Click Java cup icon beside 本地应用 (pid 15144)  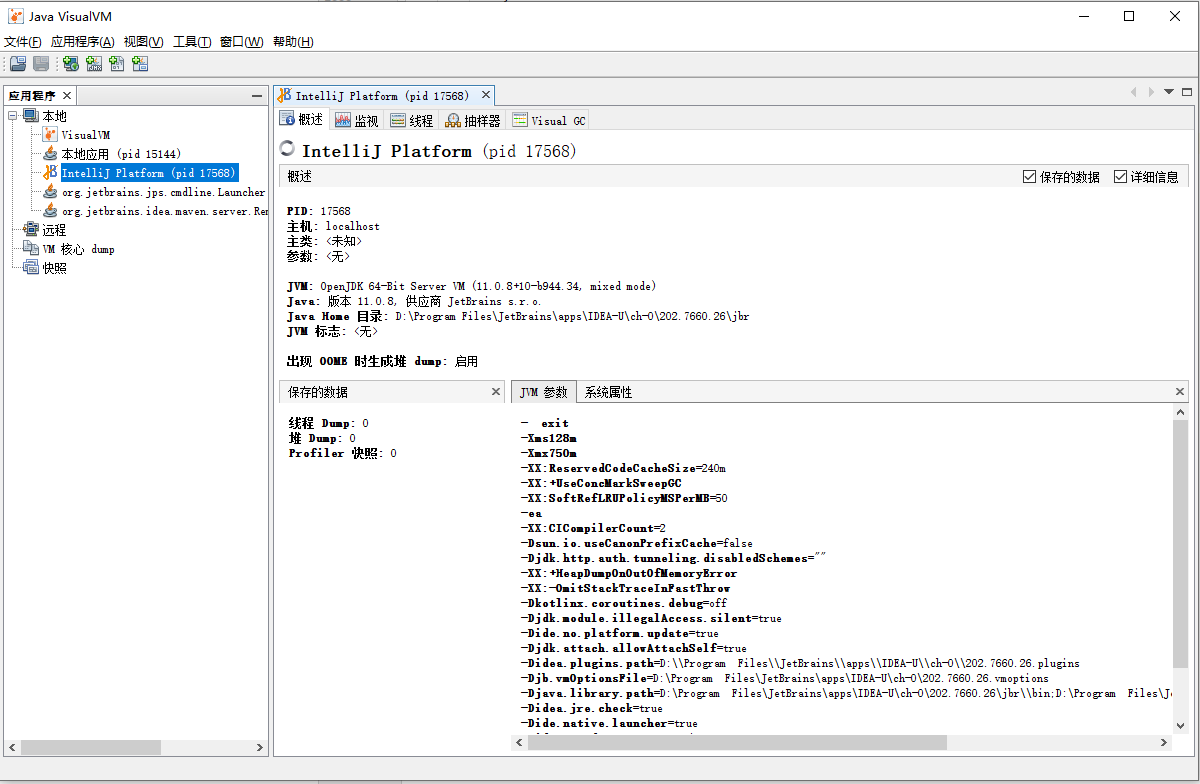51,153
